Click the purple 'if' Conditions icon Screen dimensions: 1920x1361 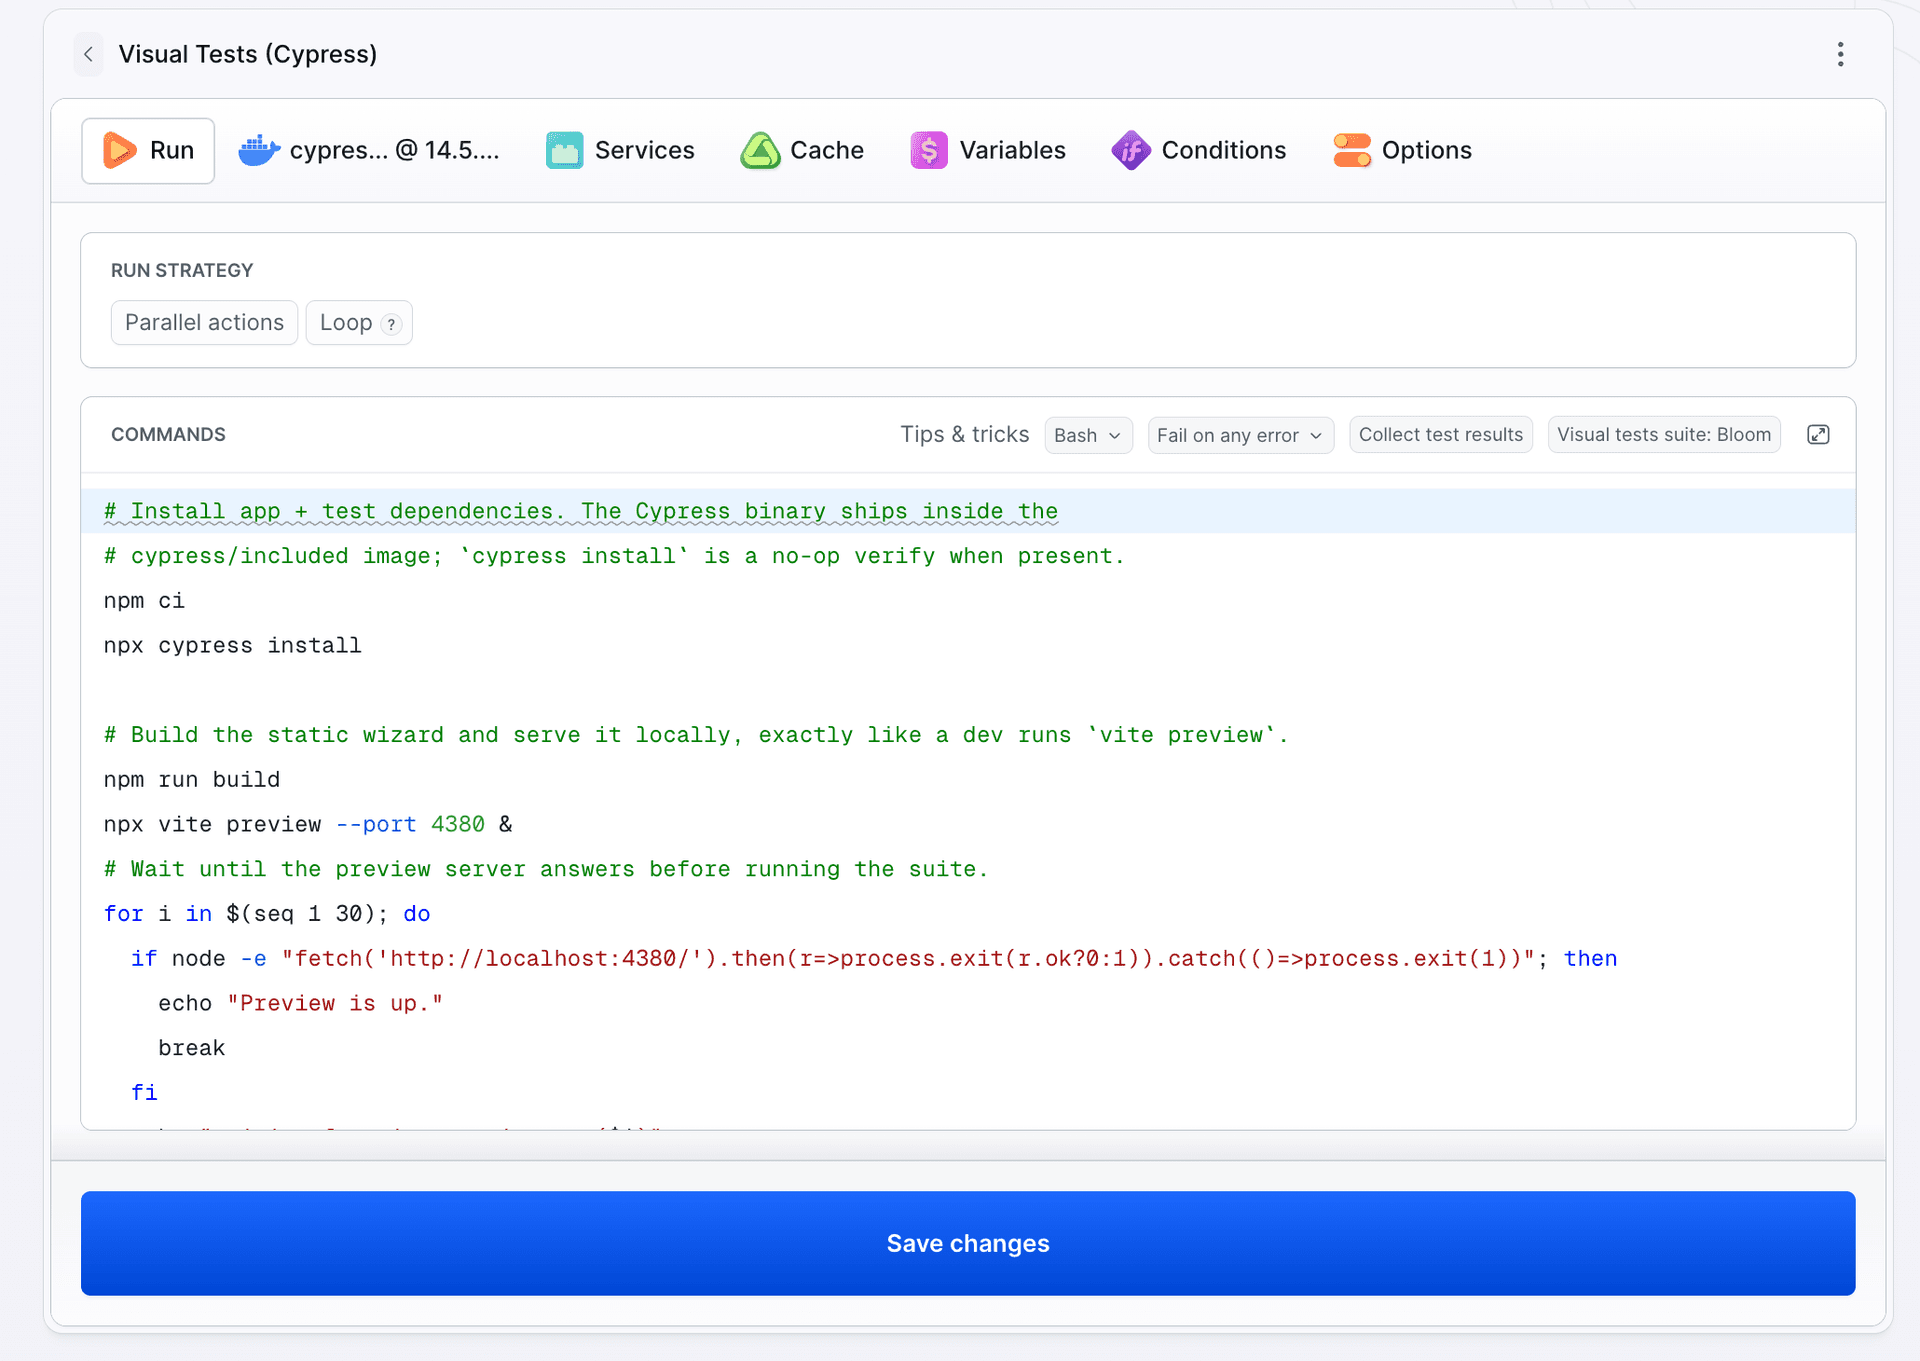pos(1131,150)
